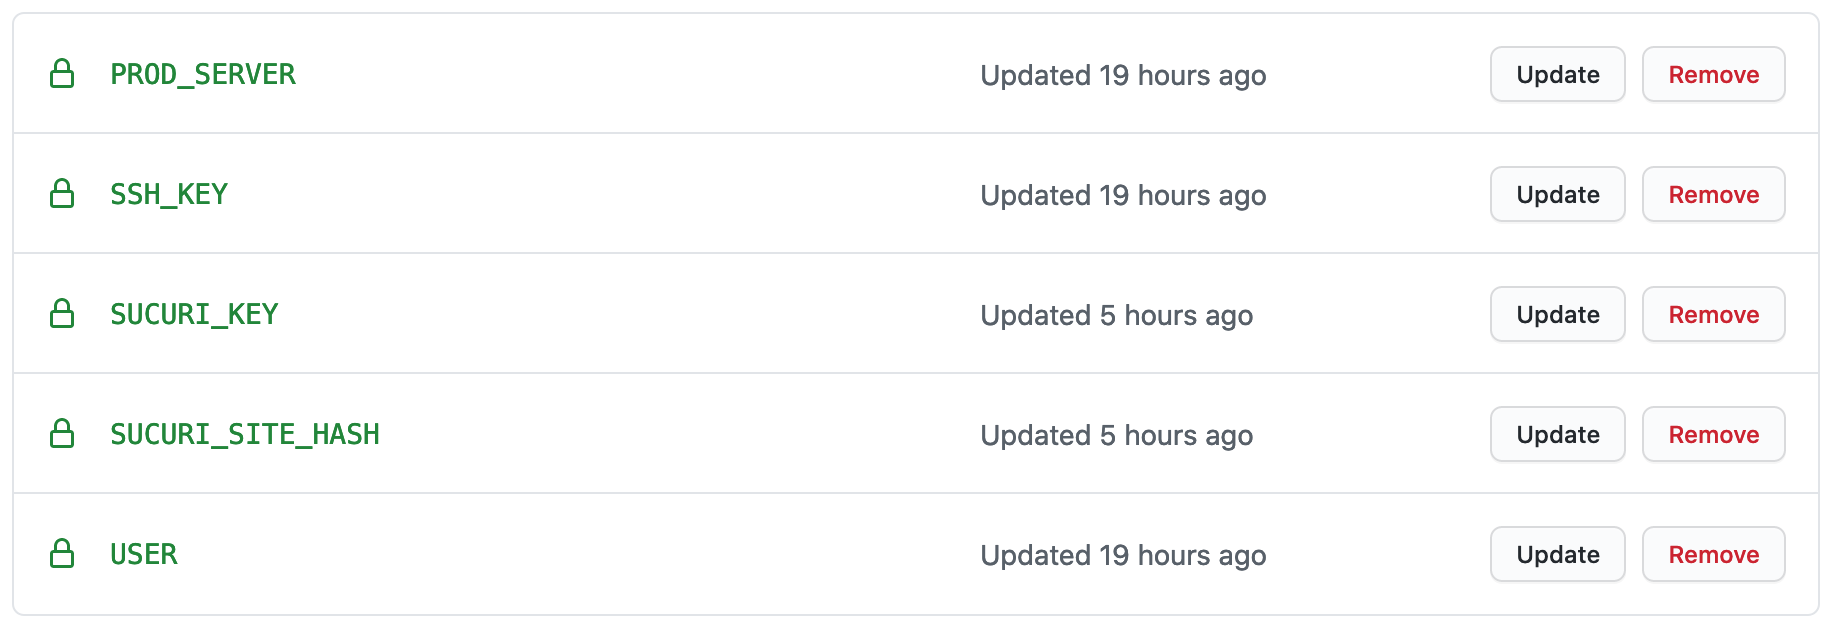Update the USER secret
This screenshot has width=1832, height=630.
pyautogui.click(x=1557, y=555)
